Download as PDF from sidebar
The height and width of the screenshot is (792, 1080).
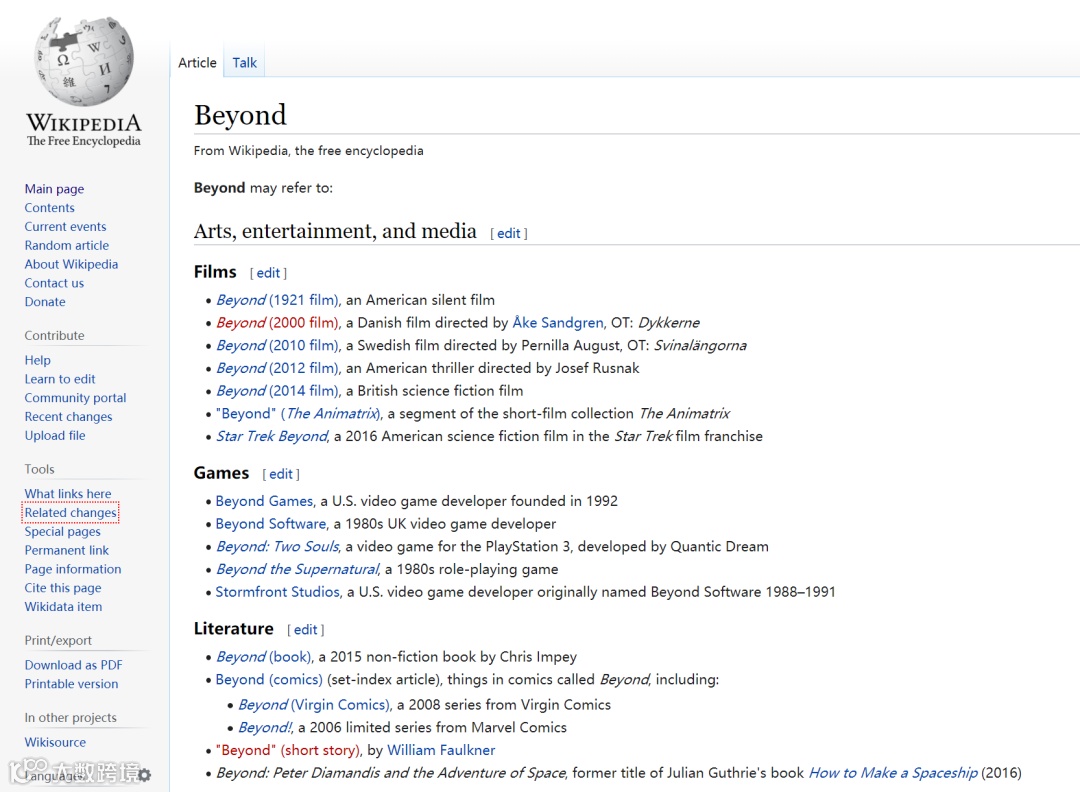pos(74,665)
